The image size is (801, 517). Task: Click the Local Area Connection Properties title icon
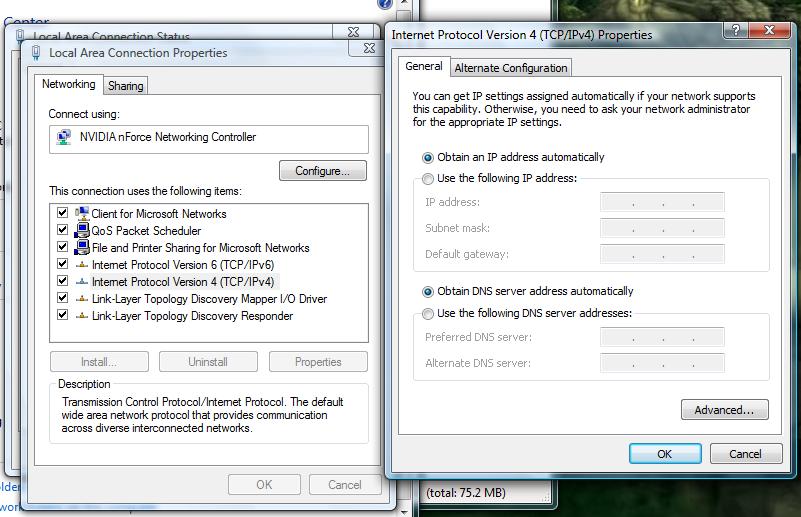(36, 53)
